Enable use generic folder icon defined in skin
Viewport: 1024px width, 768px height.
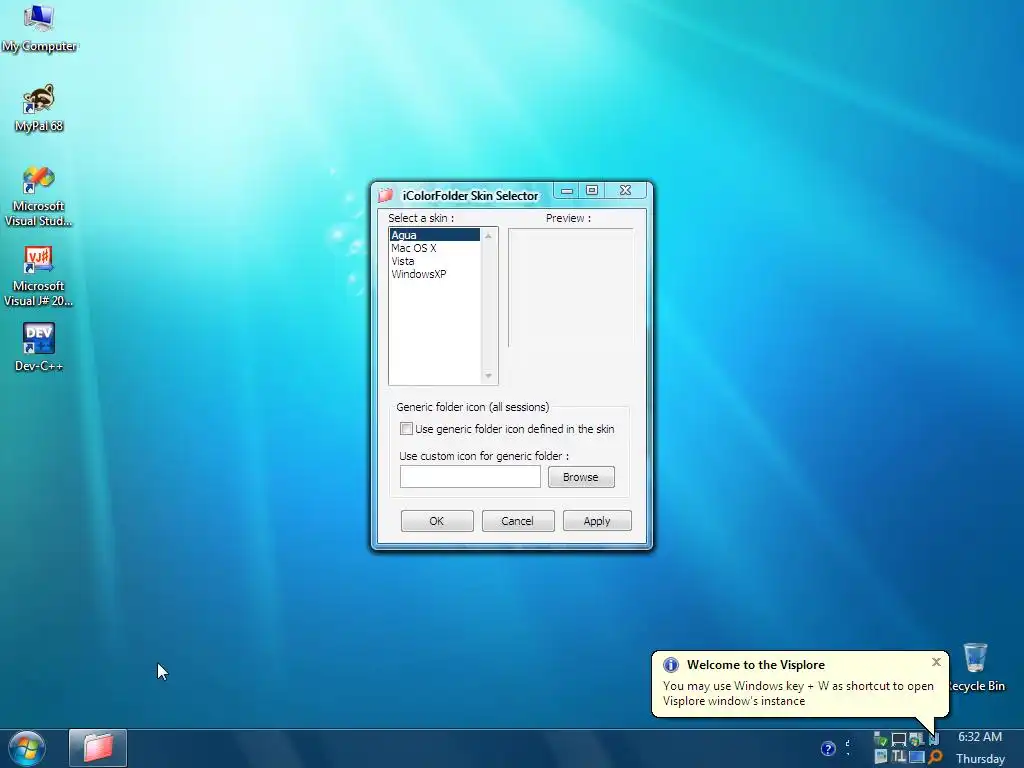tap(406, 428)
